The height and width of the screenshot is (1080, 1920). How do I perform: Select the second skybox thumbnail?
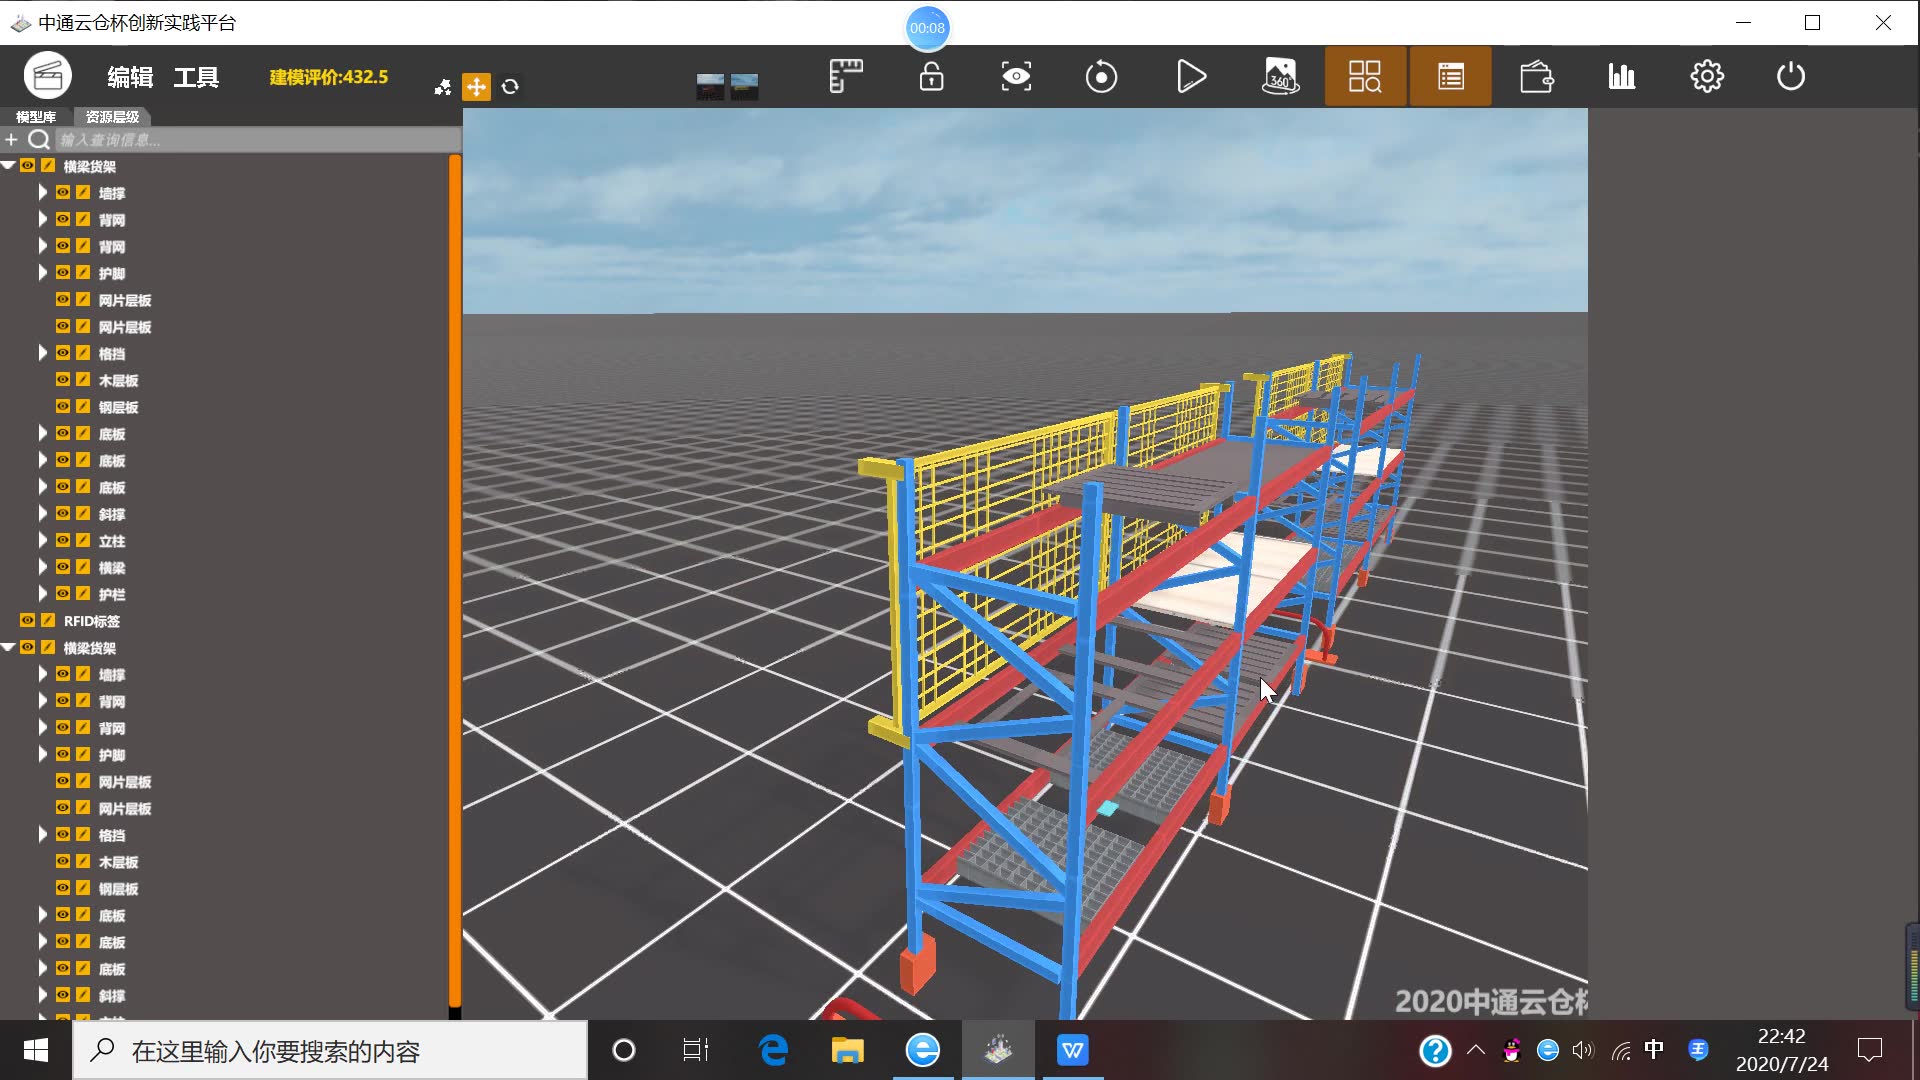point(745,87)
